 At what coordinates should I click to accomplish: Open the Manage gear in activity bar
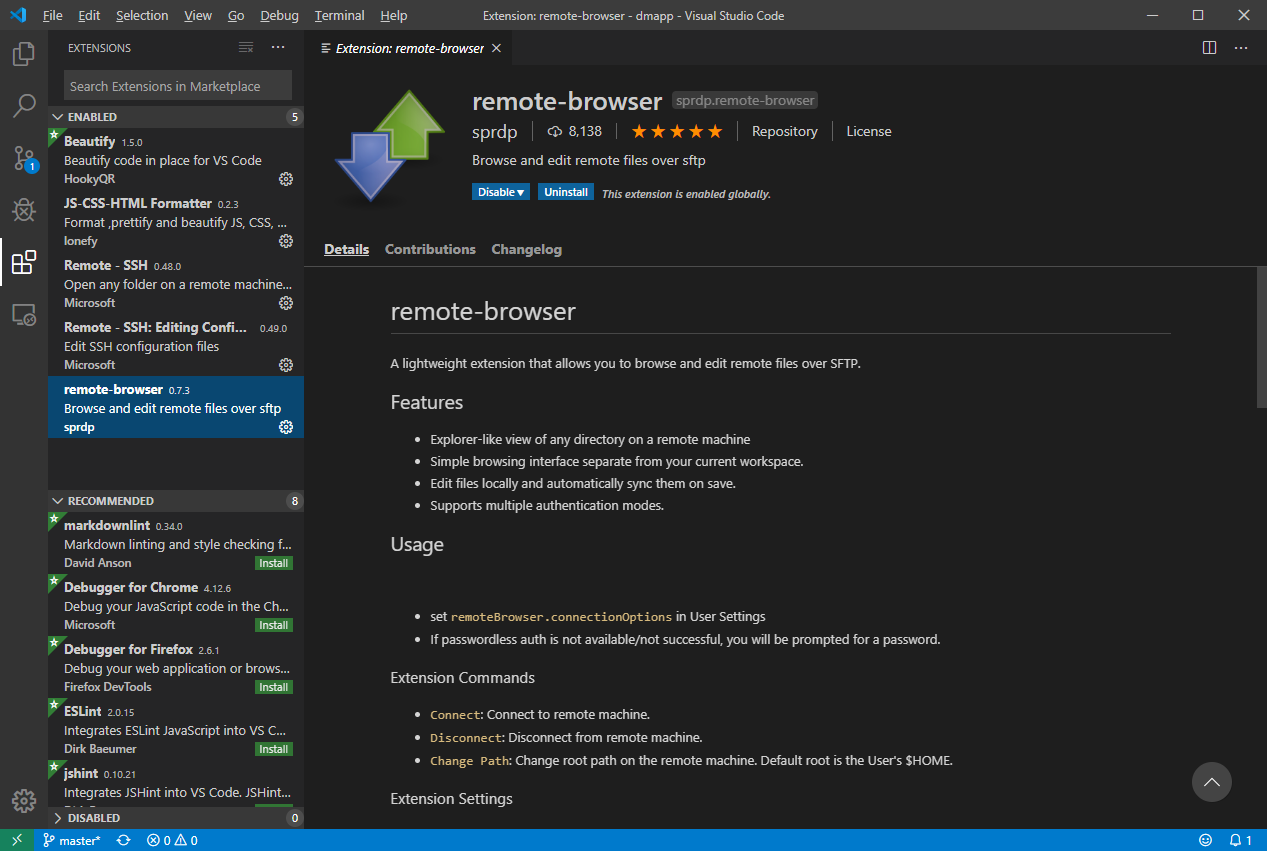(24, 801)
